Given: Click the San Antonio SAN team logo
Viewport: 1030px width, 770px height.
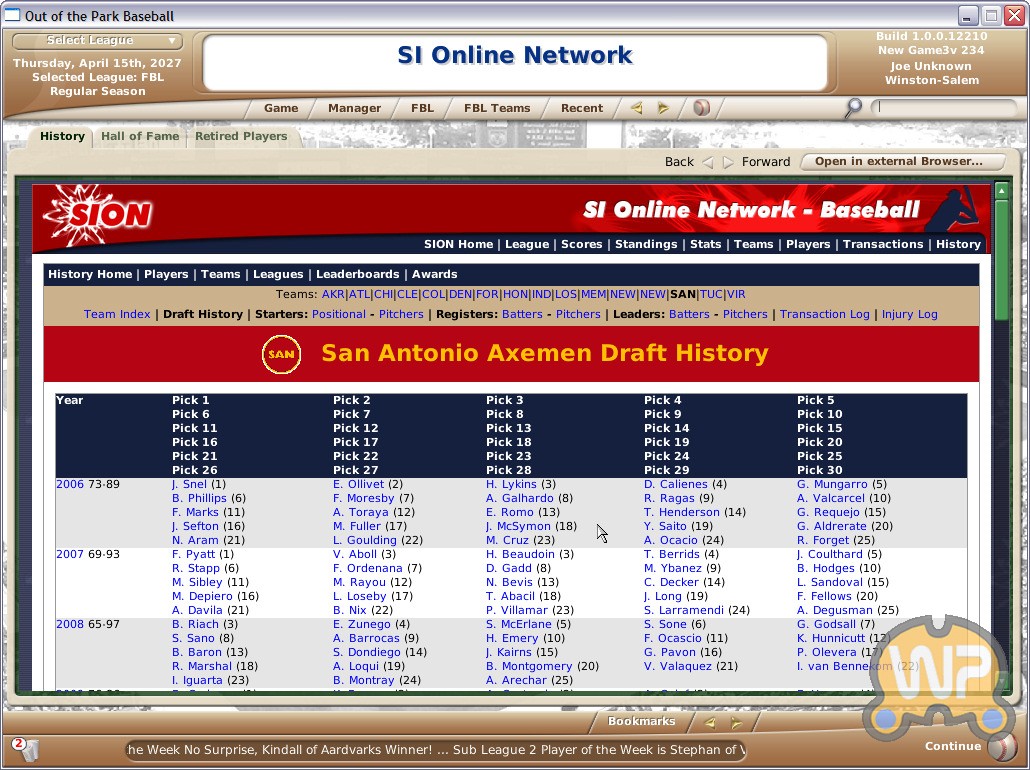Looking at the screenshot, I should click(281, 354).
